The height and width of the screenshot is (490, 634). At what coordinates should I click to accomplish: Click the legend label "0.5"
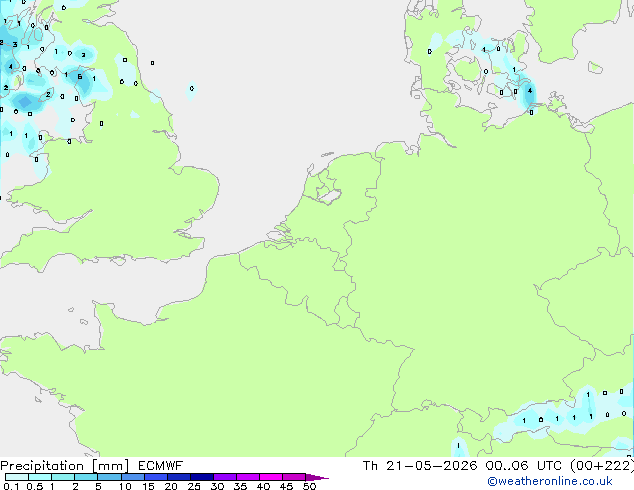(x=35, y=486)
